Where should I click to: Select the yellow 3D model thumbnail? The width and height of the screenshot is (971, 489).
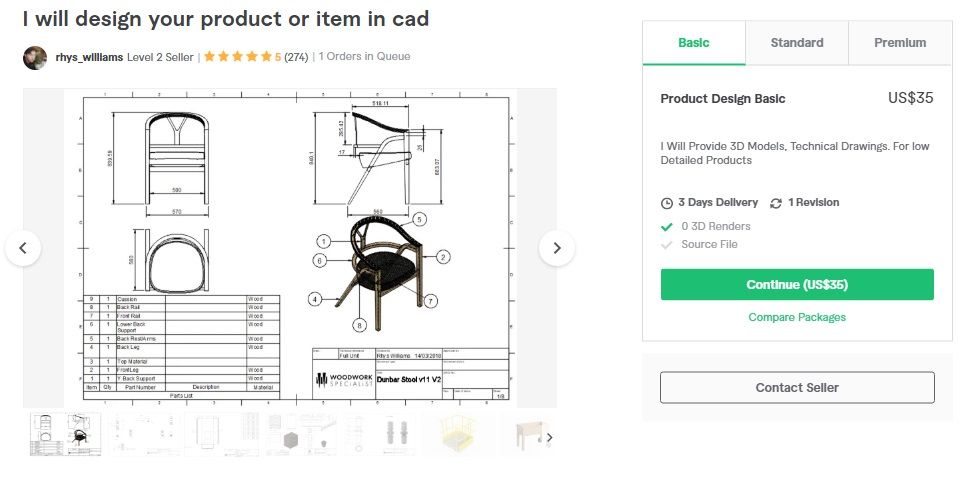(x=459, y=435)
